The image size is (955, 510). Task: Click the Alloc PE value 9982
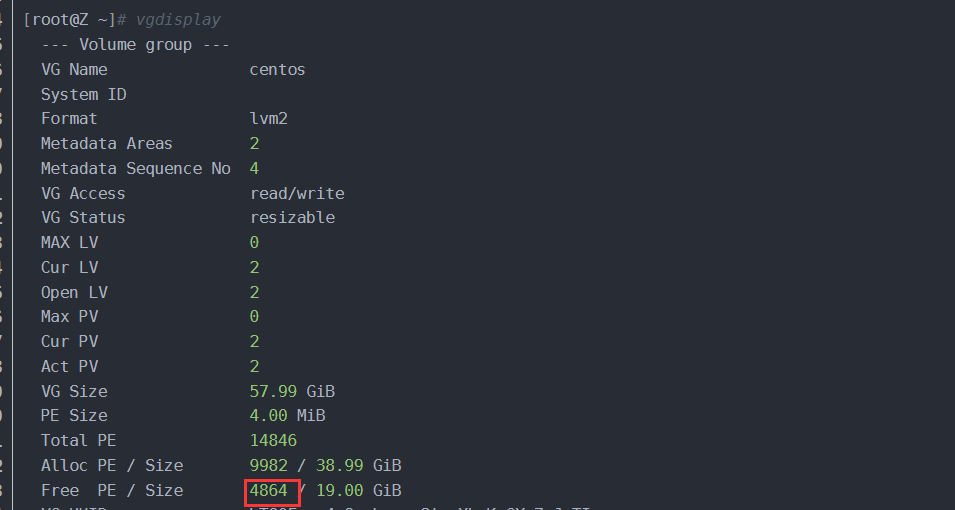(268, 465)
